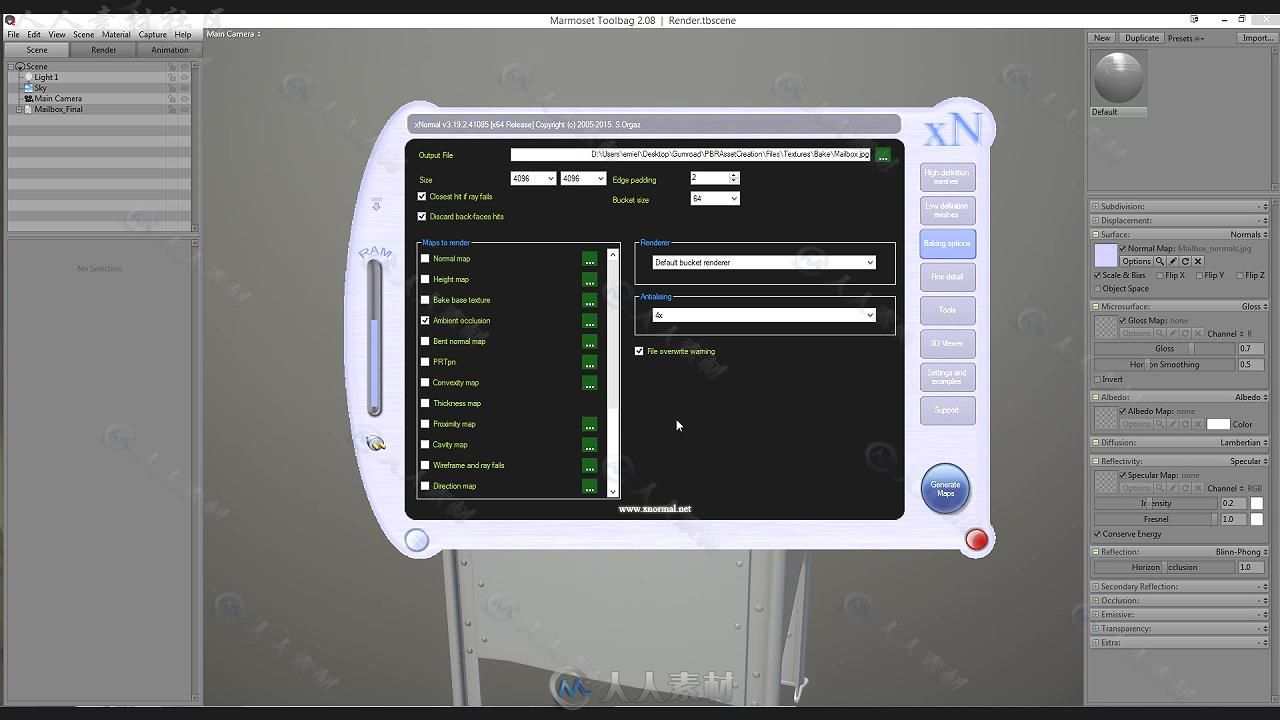Click the Gloss slider

pos(1165,349)
